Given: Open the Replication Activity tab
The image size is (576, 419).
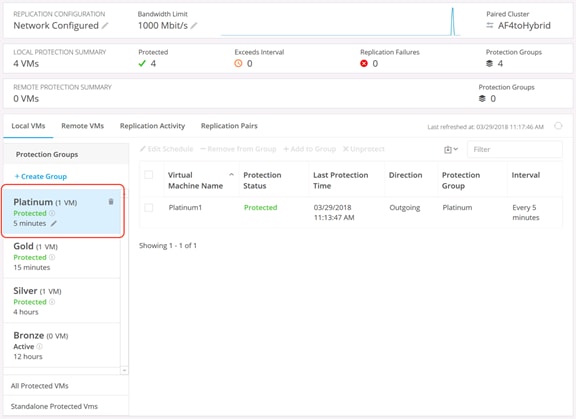Looking at the screenshot, I should click(152, 126).
